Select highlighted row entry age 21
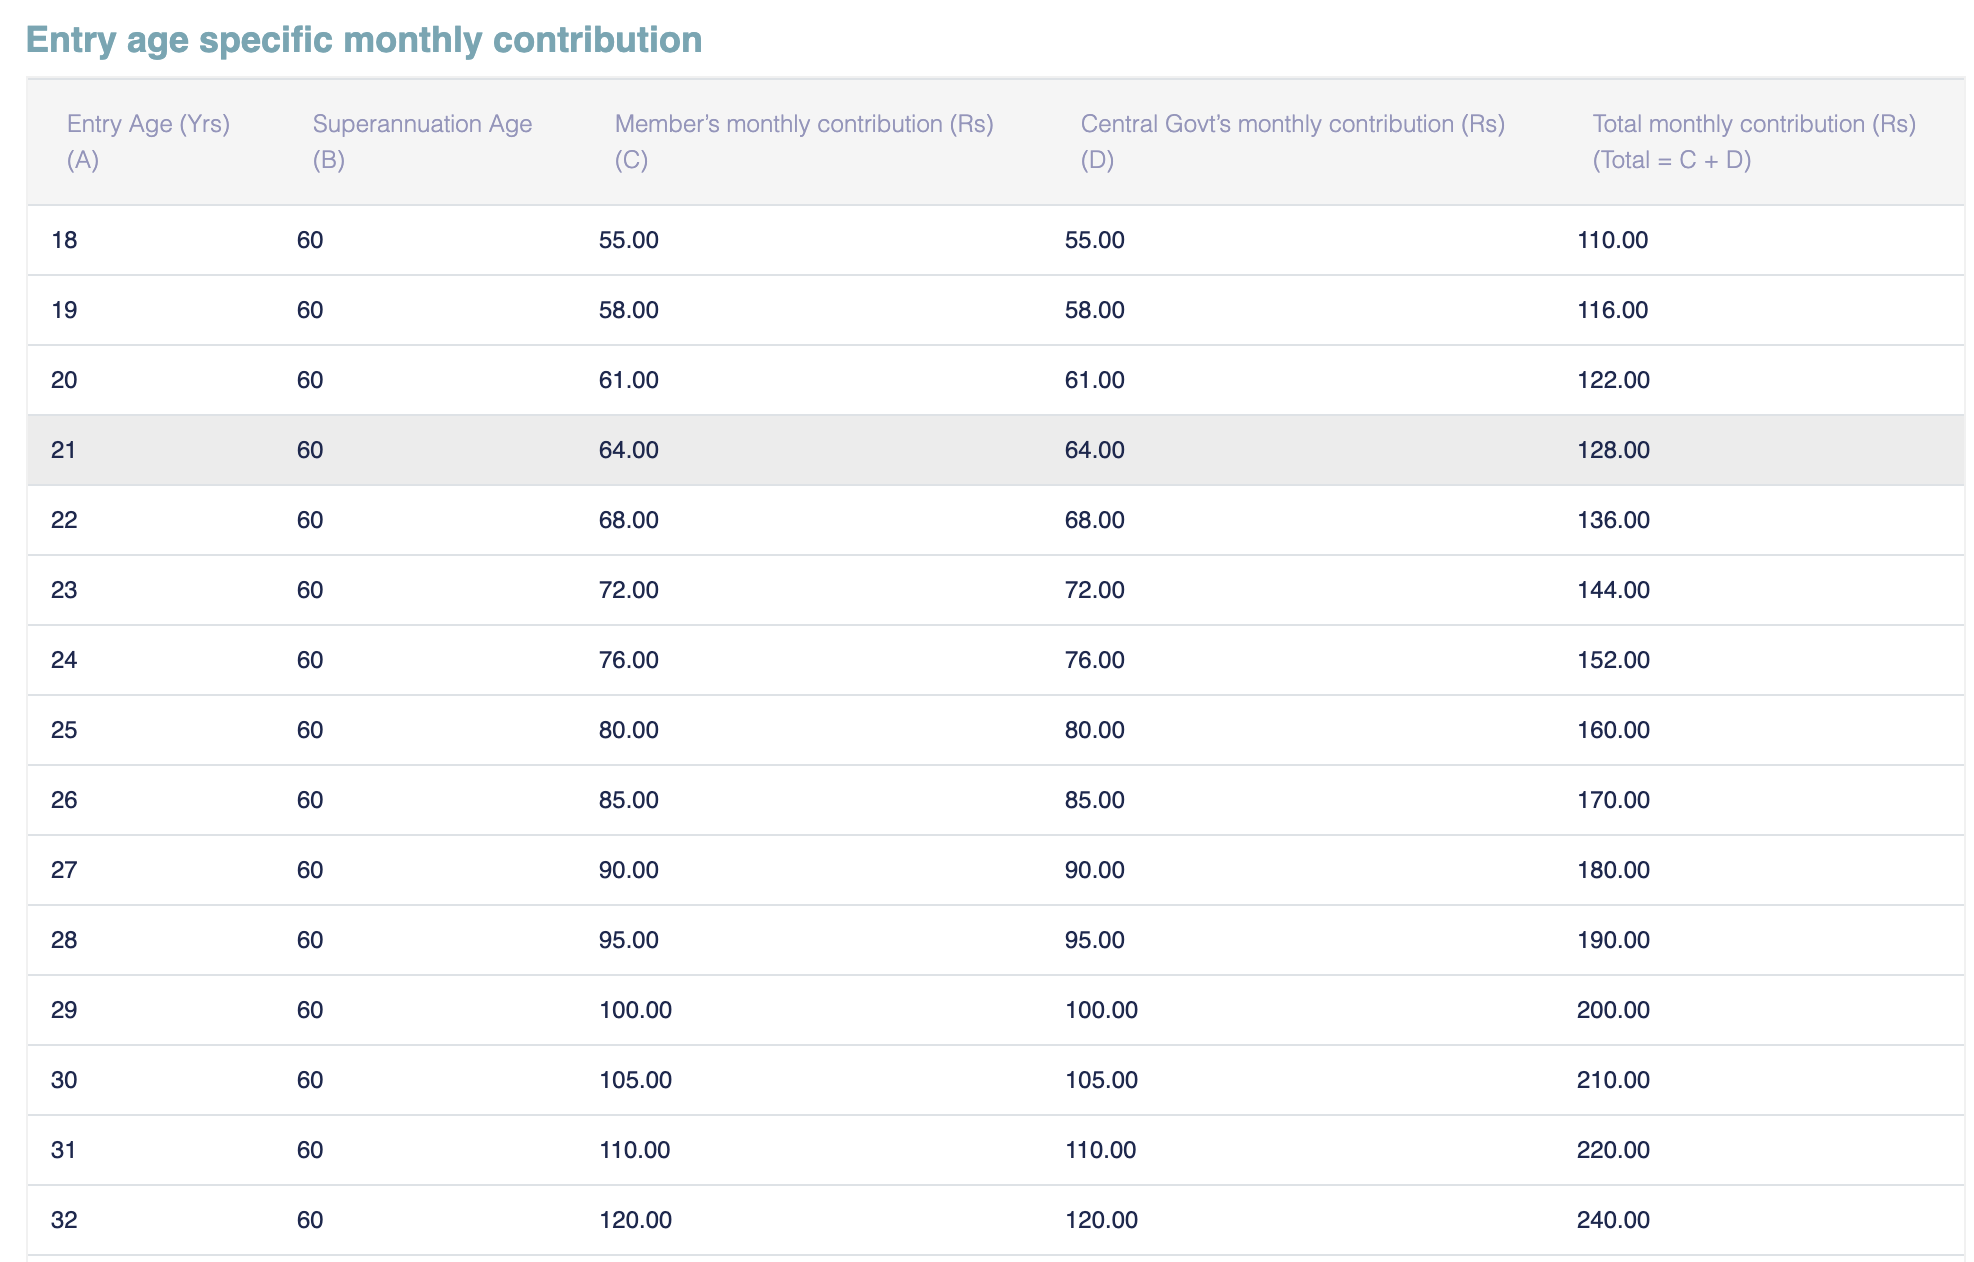 (x=64, y=450)
